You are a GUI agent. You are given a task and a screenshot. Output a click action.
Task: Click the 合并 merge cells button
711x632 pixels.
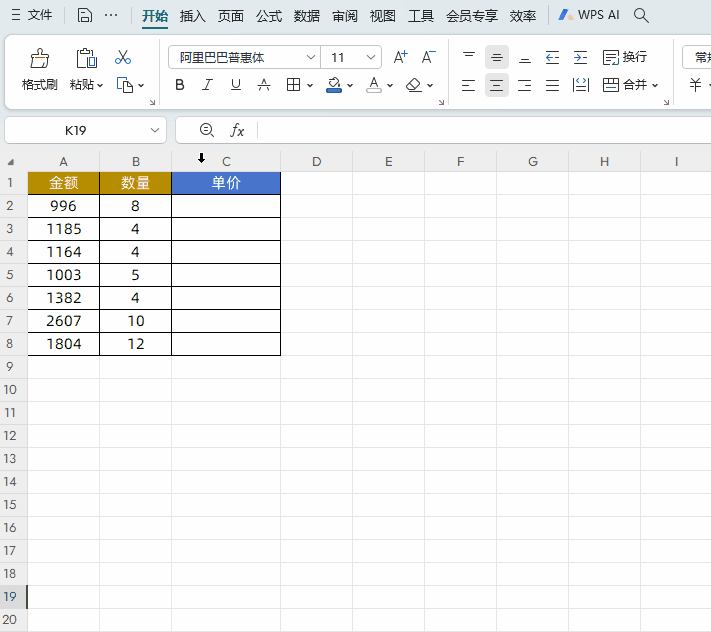[x=624, y=85]
